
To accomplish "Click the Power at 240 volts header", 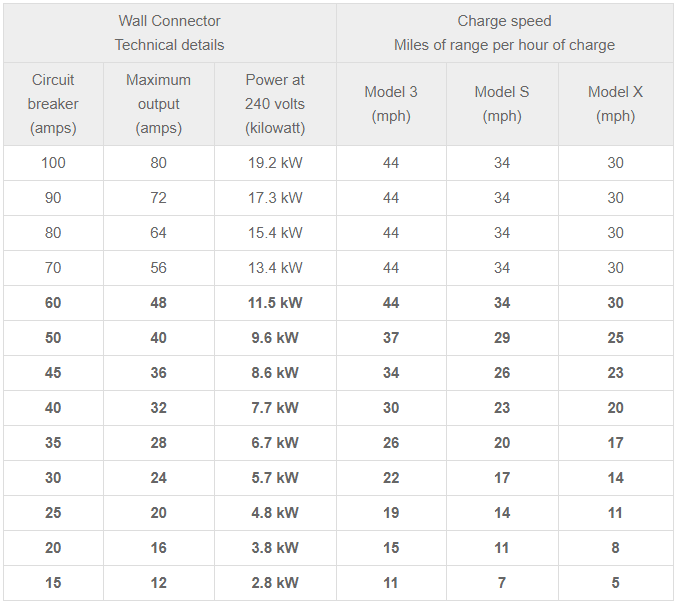I will (x=275, y=104).
